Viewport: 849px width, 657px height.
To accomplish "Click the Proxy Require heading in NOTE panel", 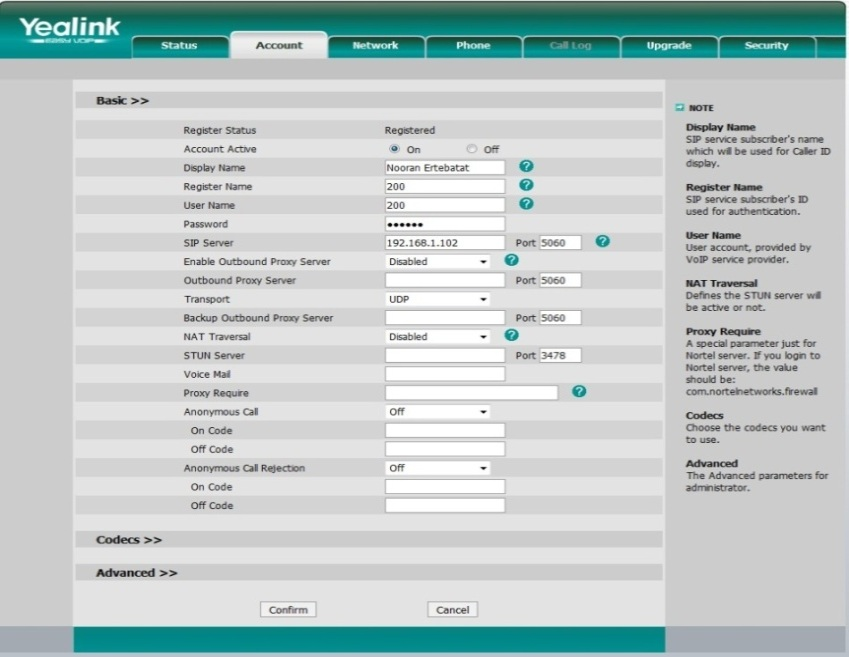I will tap(723, 331).
